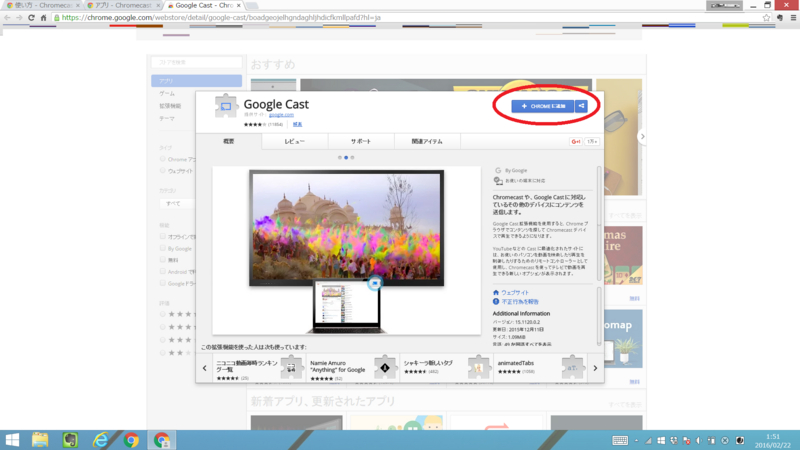Show next related extensions with right arrow
Image resolution: width=800 pixels, height=450 pixels.
595,368
